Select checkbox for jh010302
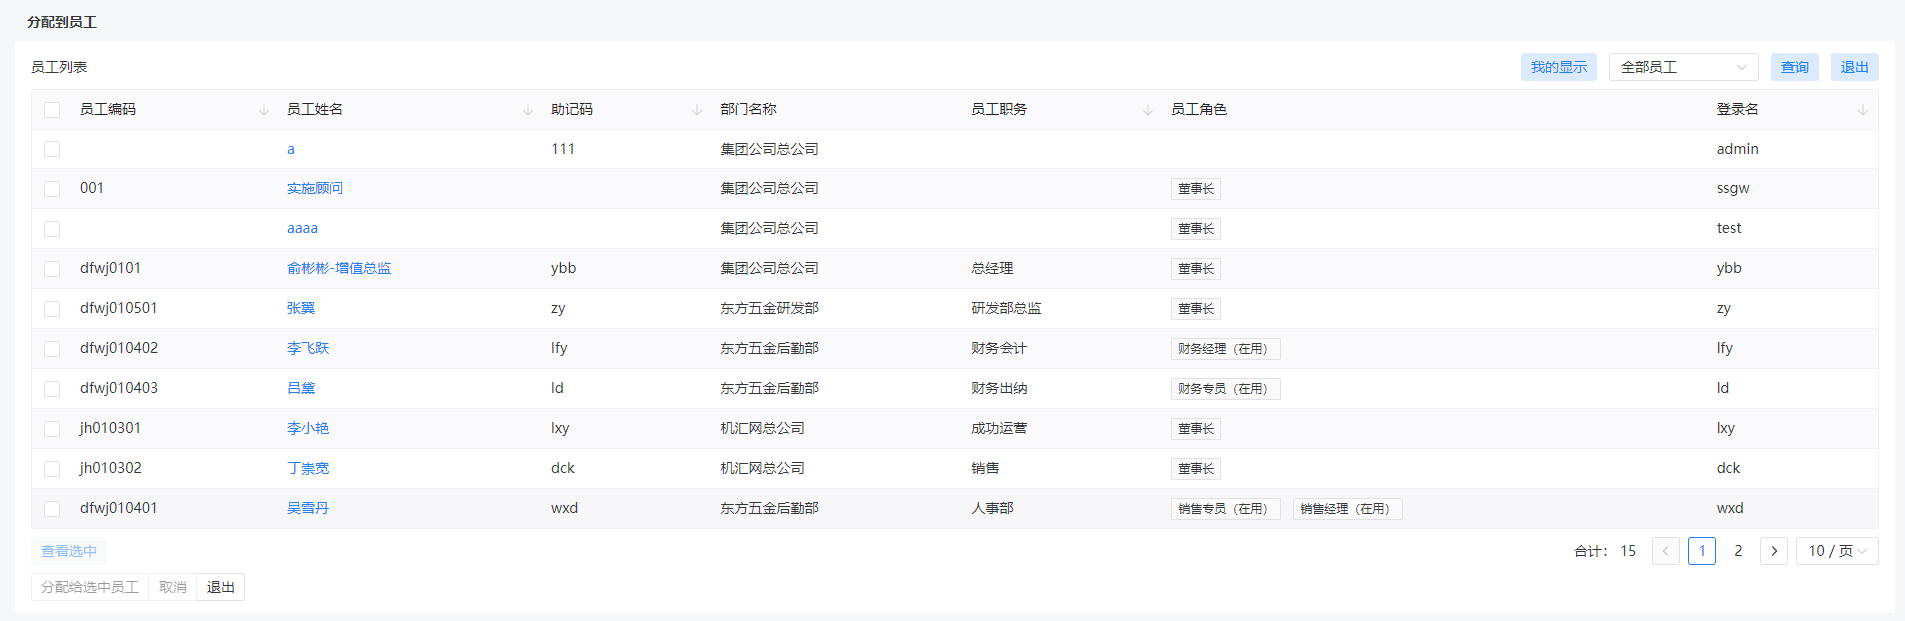 coord(52,469)
